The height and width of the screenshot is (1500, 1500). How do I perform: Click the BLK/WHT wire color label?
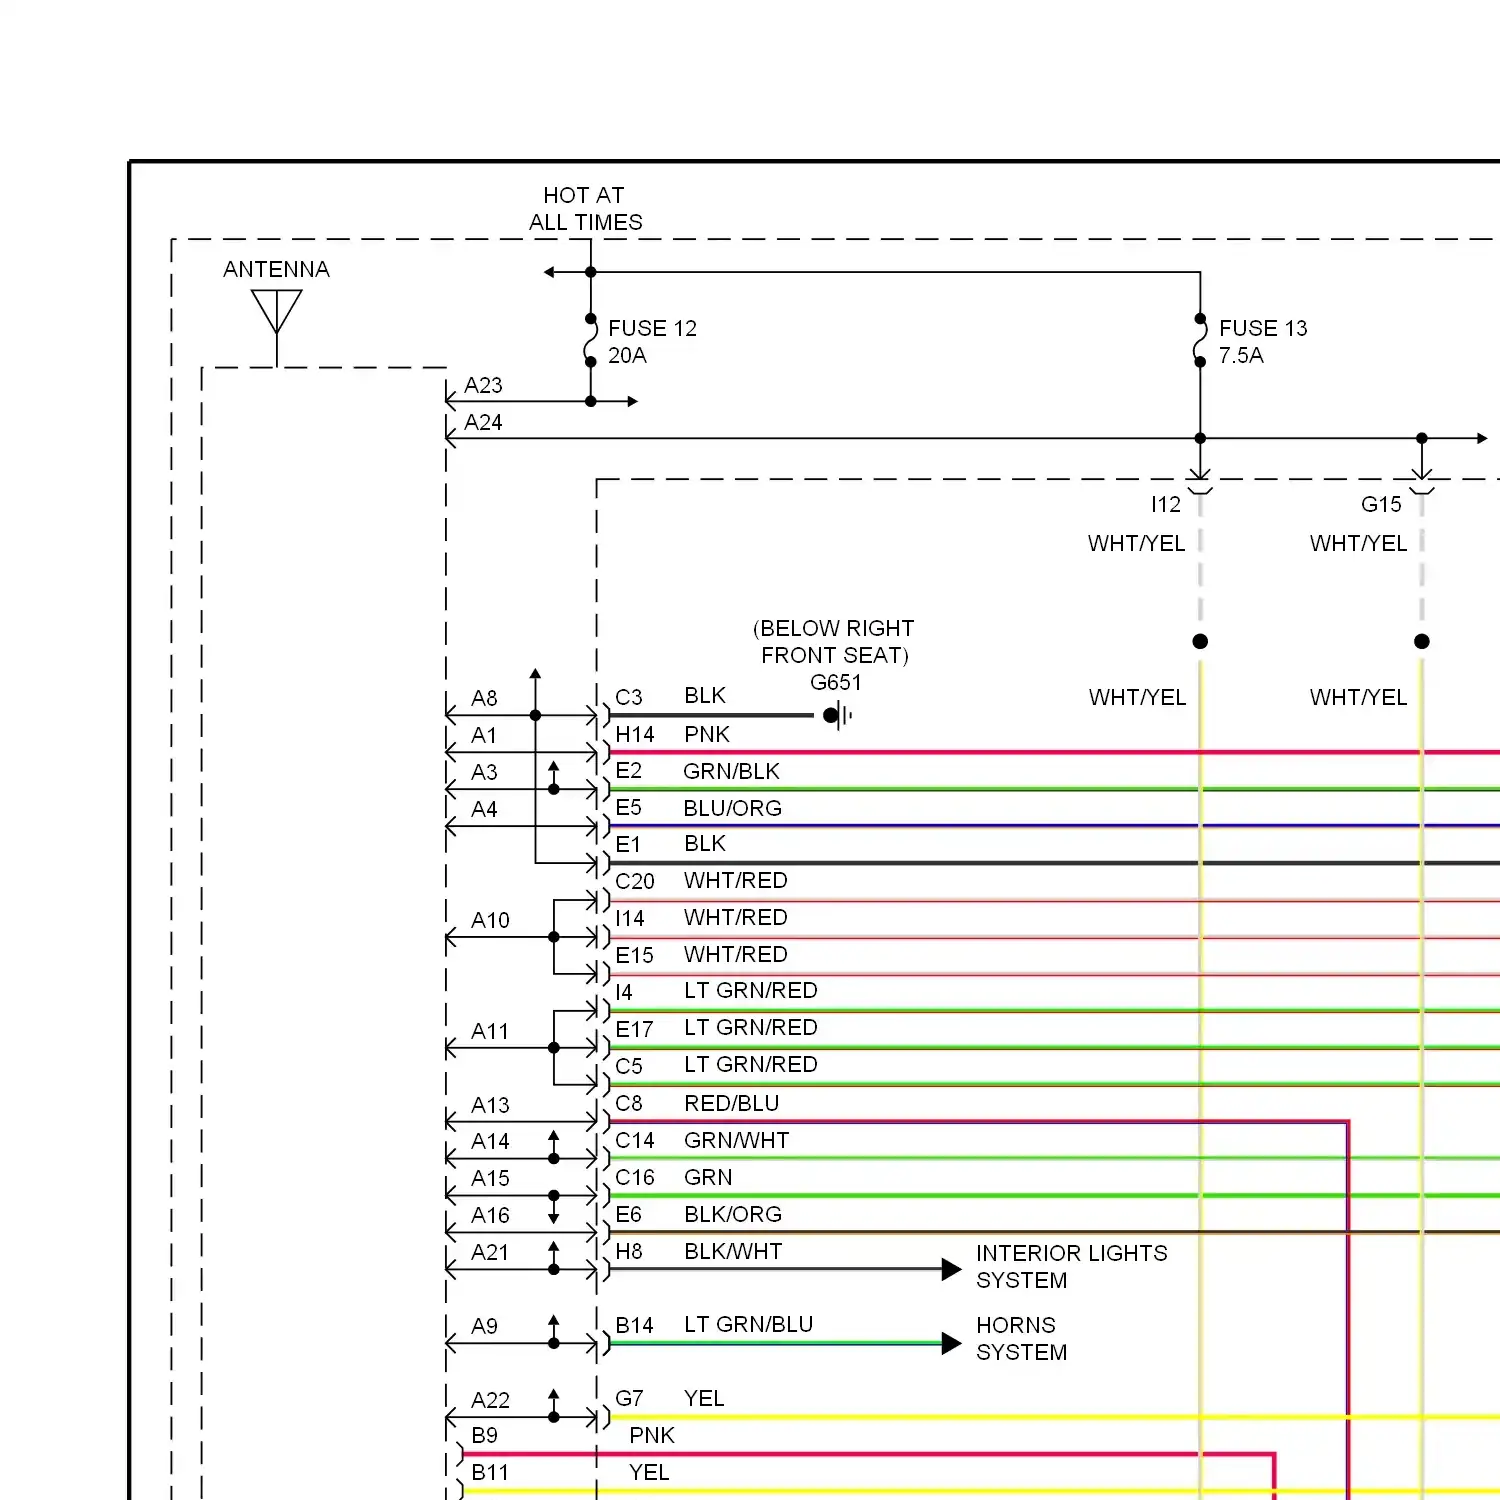[x=733, y=1251]
